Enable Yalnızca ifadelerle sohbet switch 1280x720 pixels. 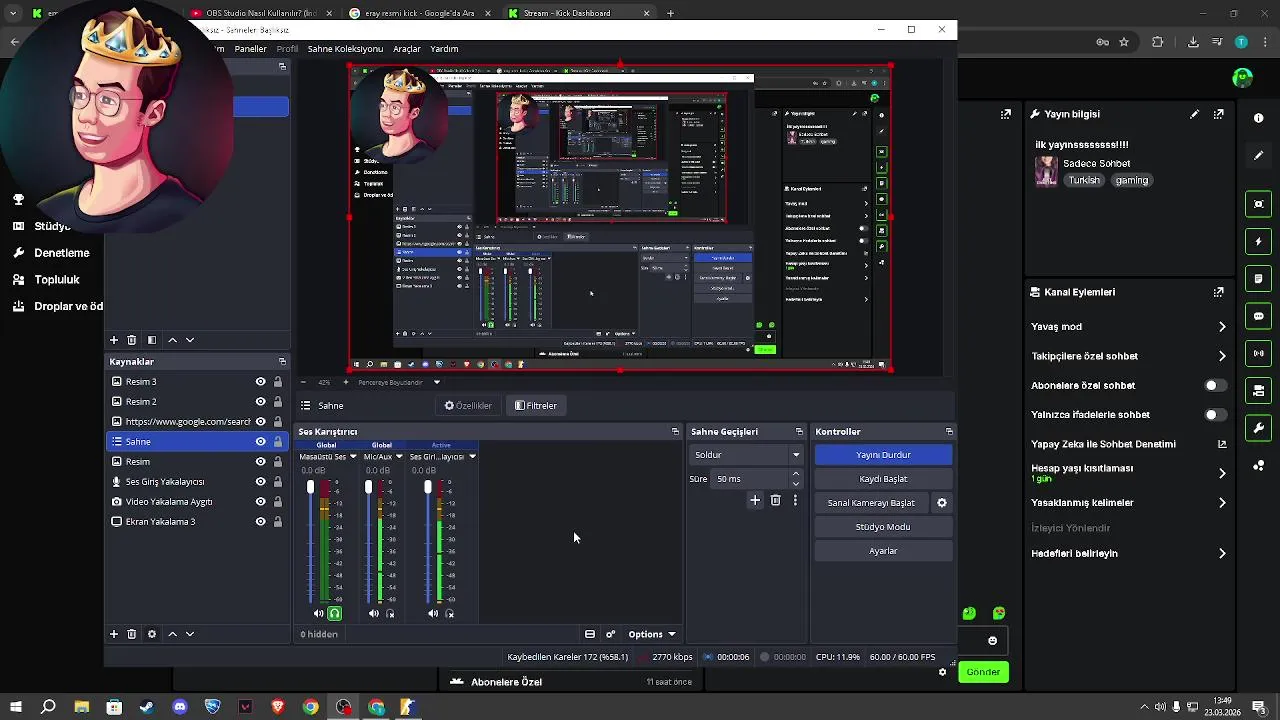pos(1214,414)
